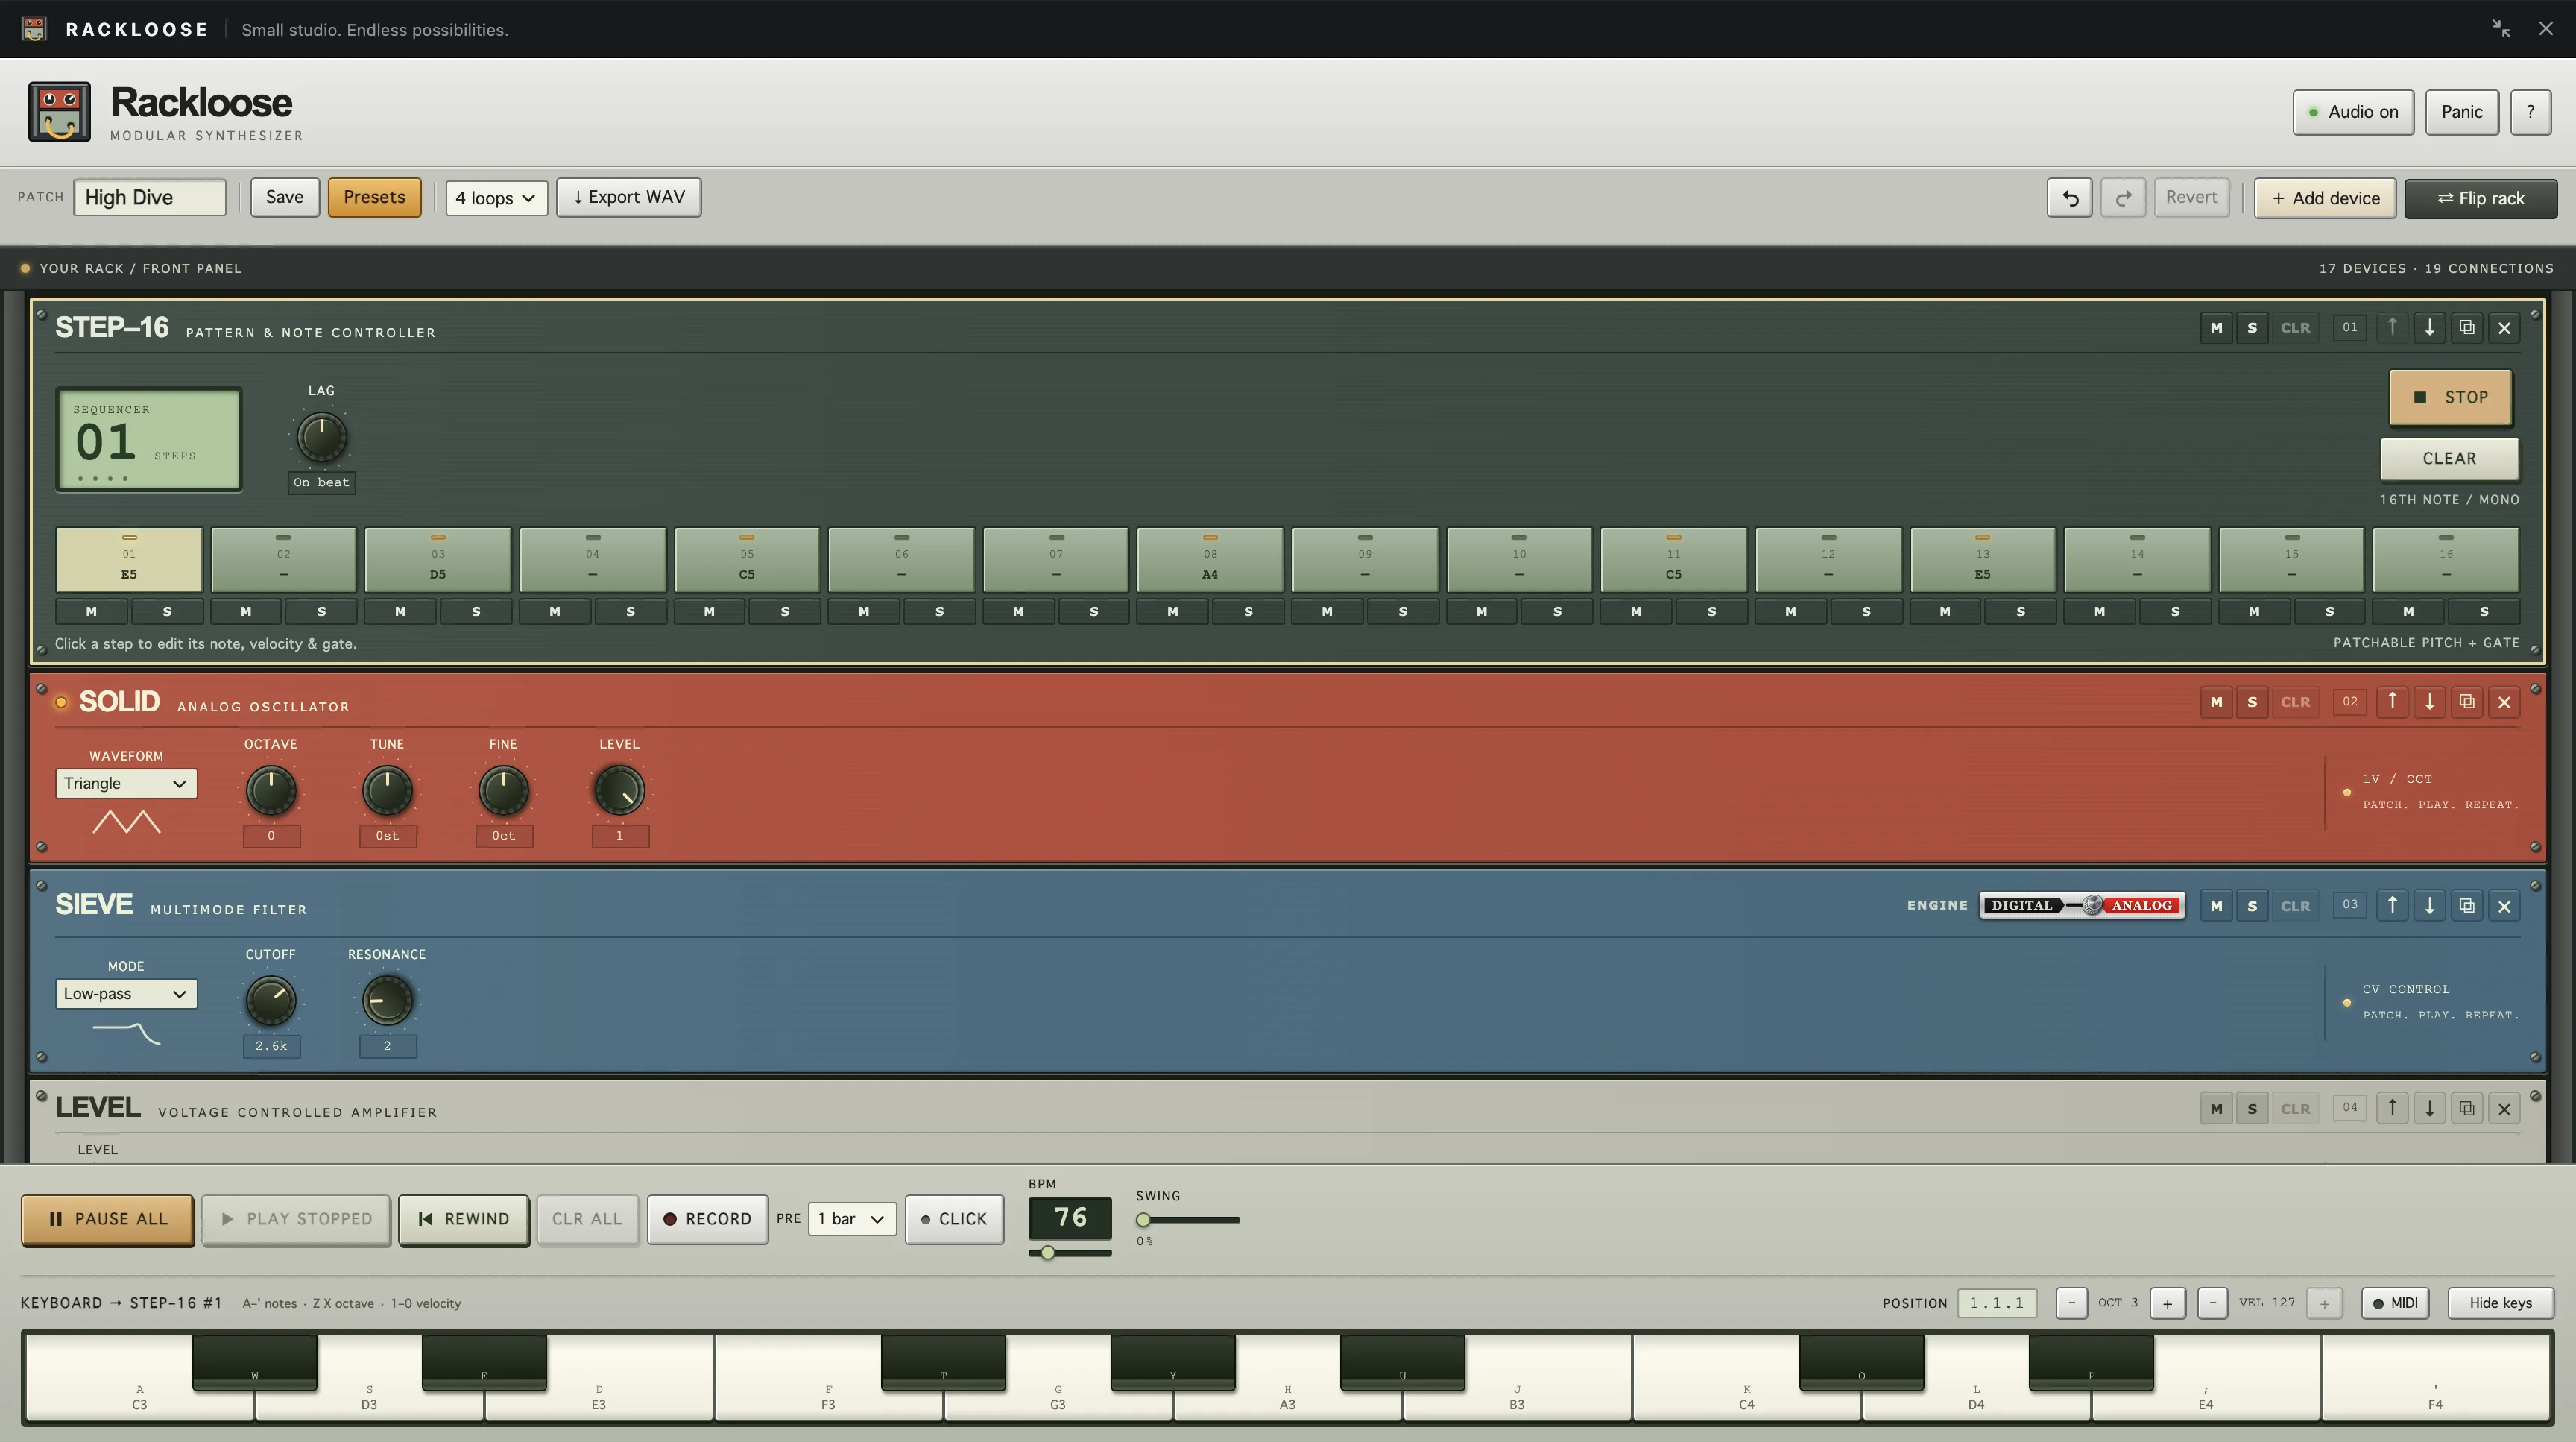Duplicate the SOLID oscillator device
The image size is (2576, 1442).
[2467, 702]
